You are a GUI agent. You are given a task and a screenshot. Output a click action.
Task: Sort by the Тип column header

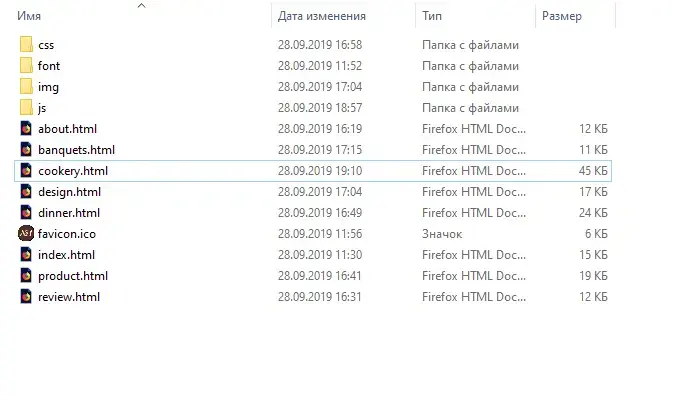tap(432, 16)
